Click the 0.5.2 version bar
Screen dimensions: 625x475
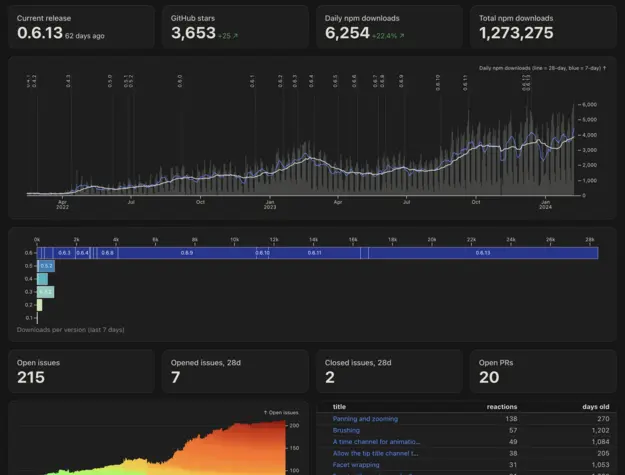(46, 266)
